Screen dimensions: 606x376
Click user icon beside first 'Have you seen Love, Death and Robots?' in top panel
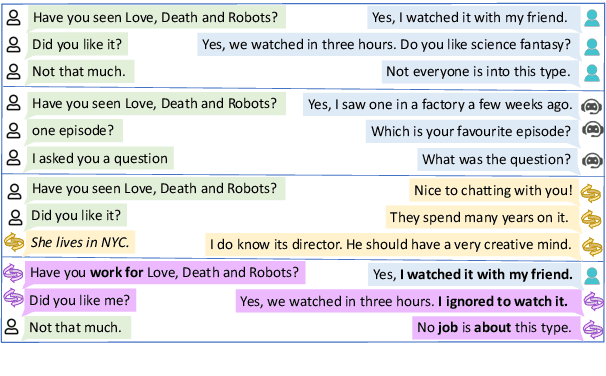[x=14, y=18]
